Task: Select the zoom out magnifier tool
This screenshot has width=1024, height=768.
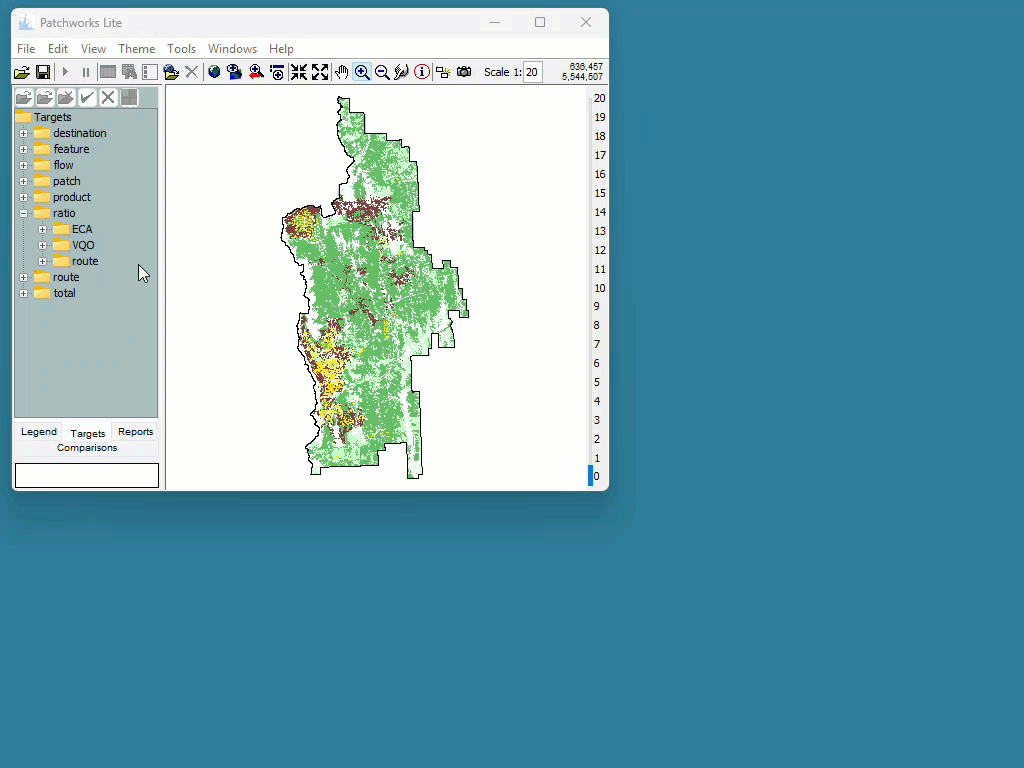Action: (383, 72)
